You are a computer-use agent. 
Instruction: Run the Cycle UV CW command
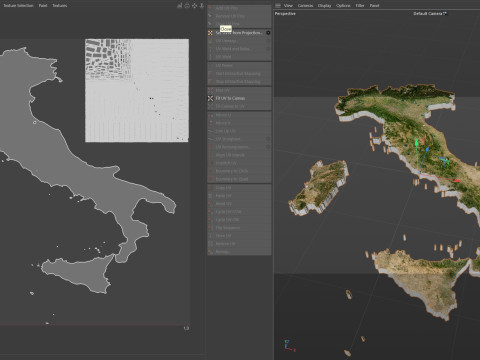tap(239, 220)
